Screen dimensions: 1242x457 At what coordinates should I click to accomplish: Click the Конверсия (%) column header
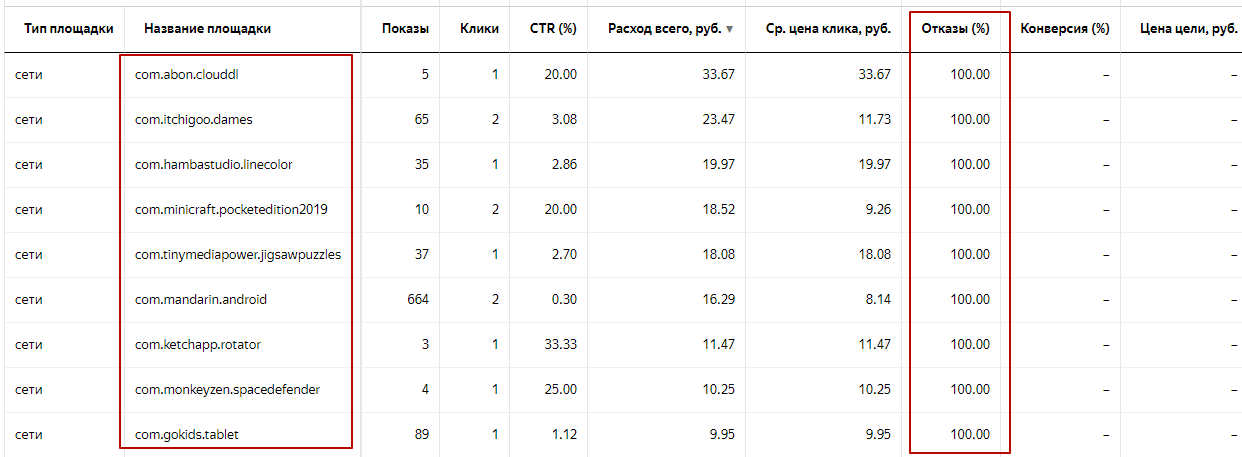(x=1065, y=29)
